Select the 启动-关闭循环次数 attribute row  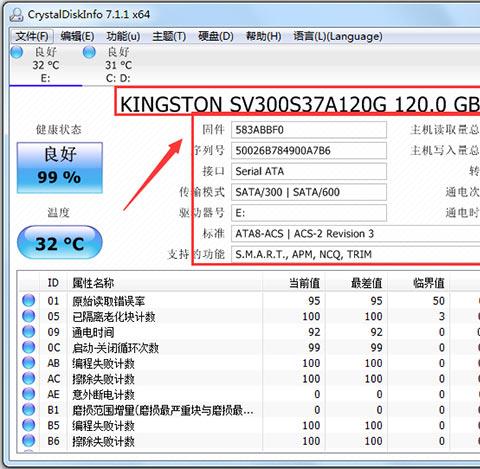click(x=249, y=348)
